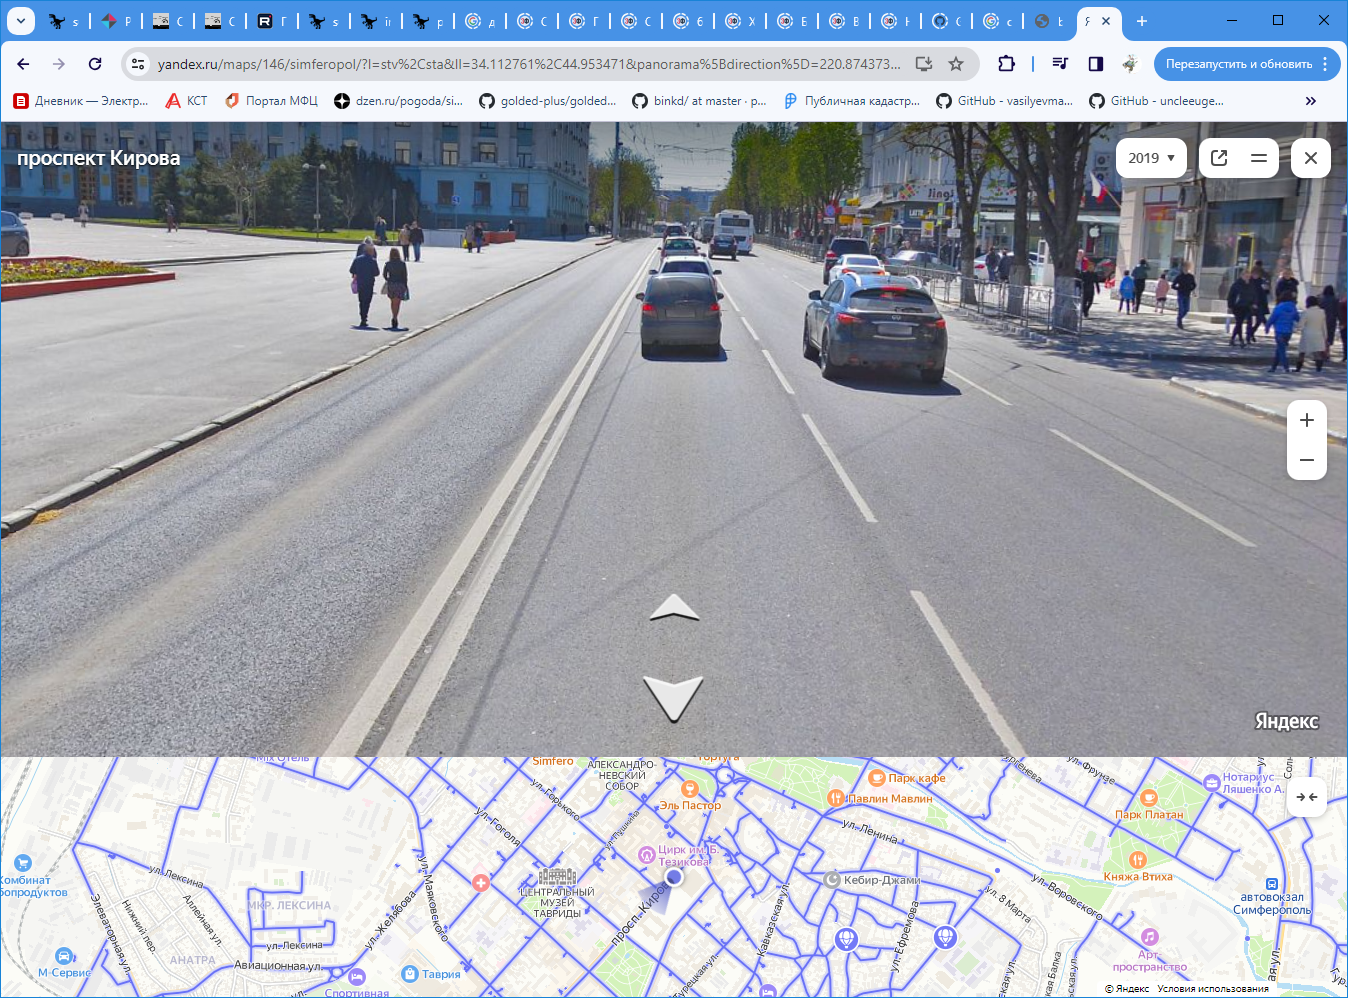Screen dimensions: 1348x998
Task: Open the media controls button
Action: coord(1060,64)
